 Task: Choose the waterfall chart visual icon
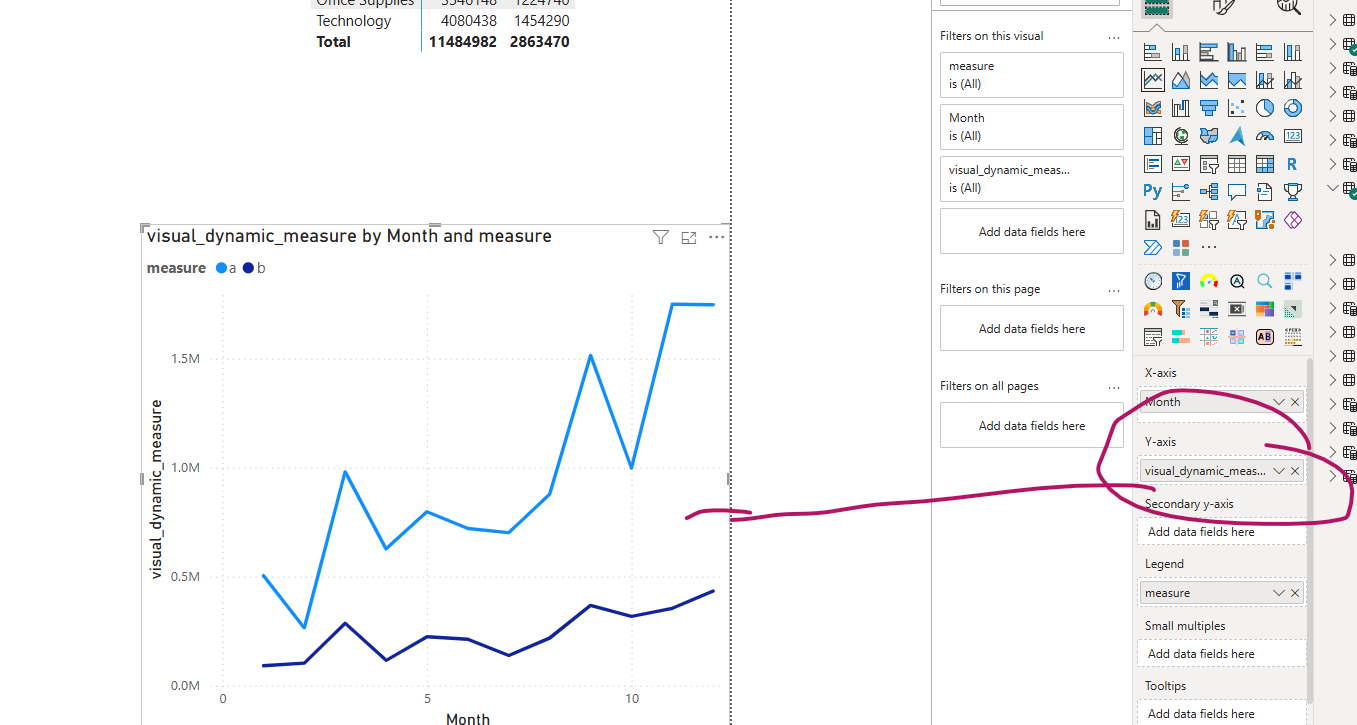(x=1181, y=108)
